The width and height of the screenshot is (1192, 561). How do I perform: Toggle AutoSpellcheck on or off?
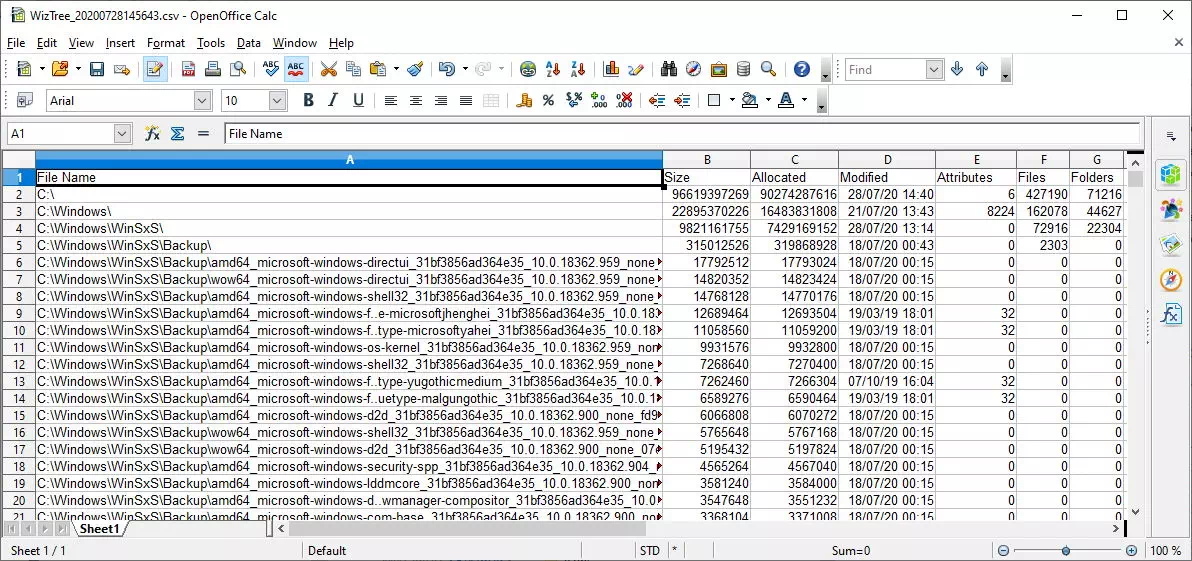(x=296, y=69)
